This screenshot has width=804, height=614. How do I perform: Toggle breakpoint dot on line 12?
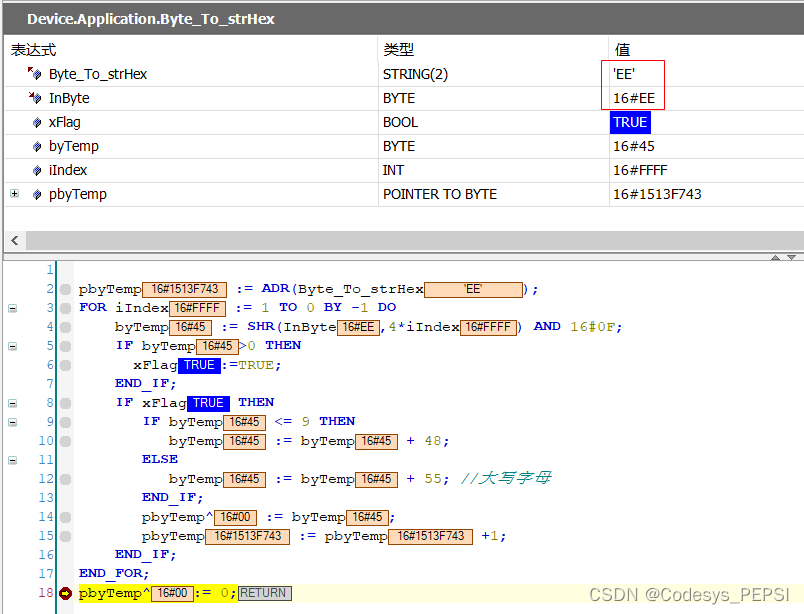[65, 479]
